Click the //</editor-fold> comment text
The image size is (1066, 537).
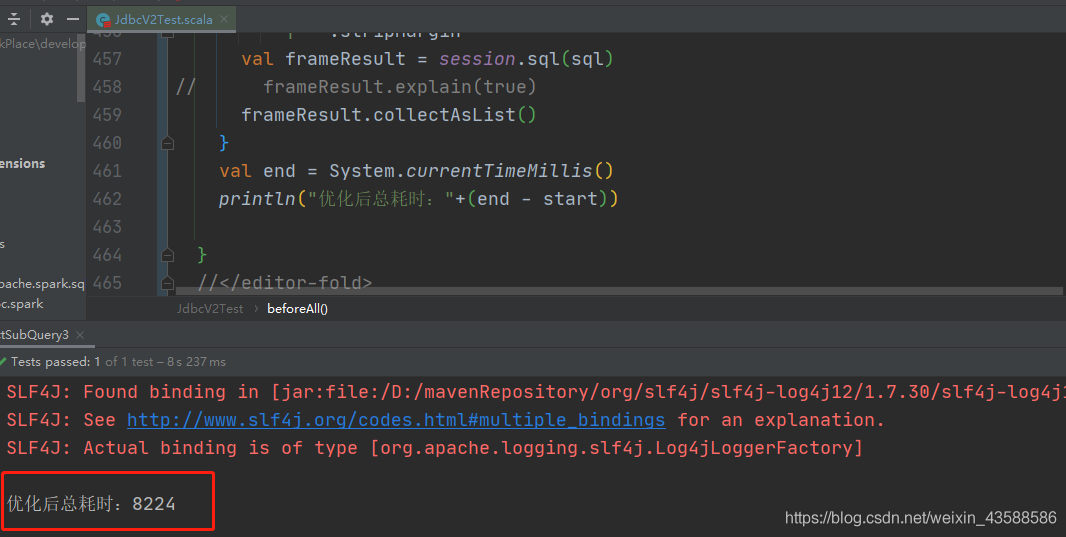(x=285, y=283)
